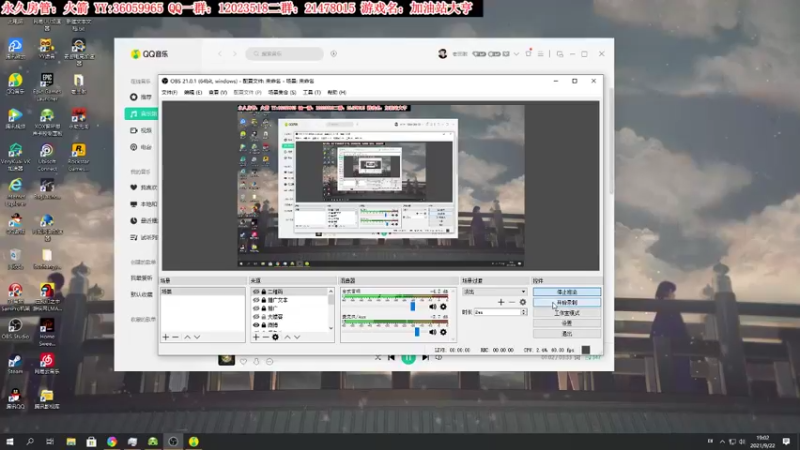Click the third OBS controls button
Screen dimensions: 800x450
[x=567, y=313]
